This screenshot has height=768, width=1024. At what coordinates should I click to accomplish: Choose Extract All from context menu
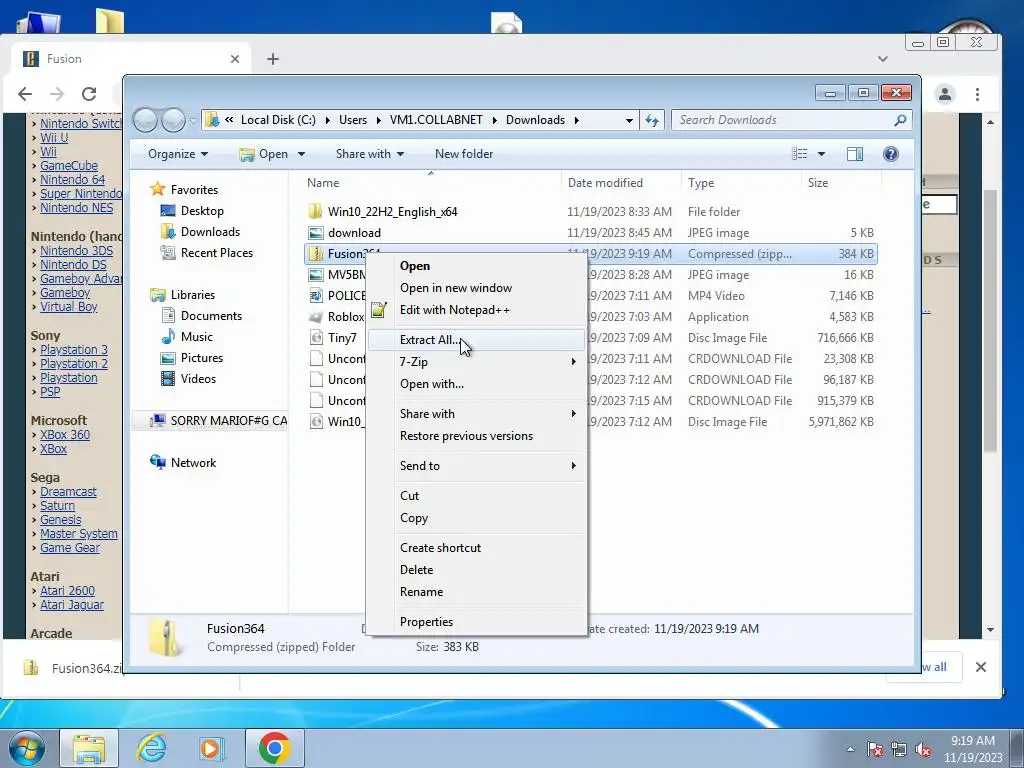click(477, 340)
